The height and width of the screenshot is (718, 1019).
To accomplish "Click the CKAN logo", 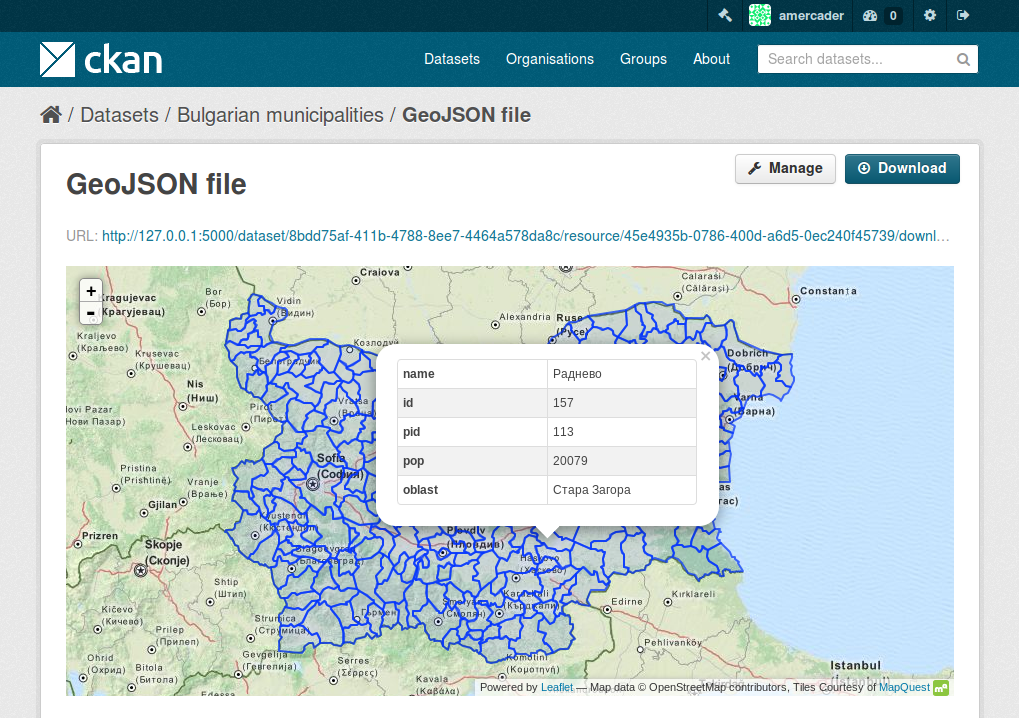I will [101, 59].
